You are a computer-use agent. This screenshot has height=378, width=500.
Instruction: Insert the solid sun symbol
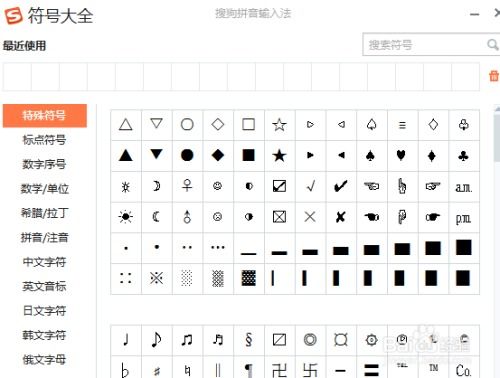pyautogui.click(x=126, y=217)
